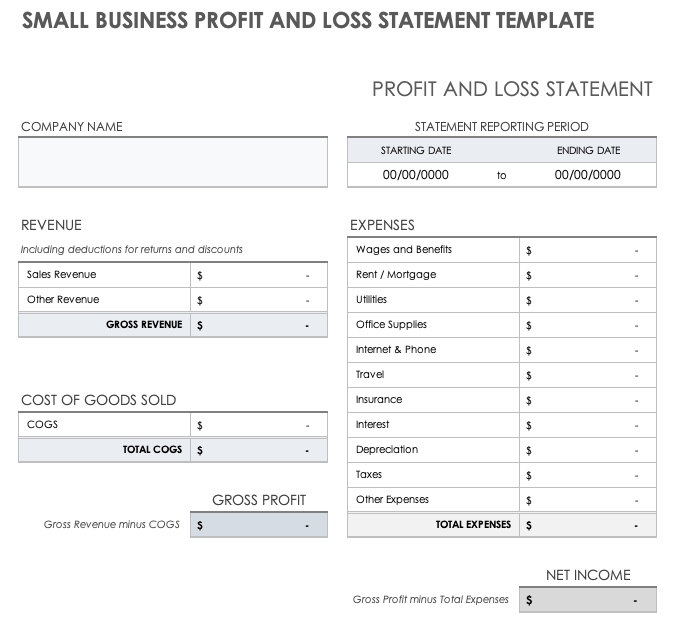Click the COGS amount cell
Image resolution: width=675 pixels, height=636 pixels.
[258, 425]
